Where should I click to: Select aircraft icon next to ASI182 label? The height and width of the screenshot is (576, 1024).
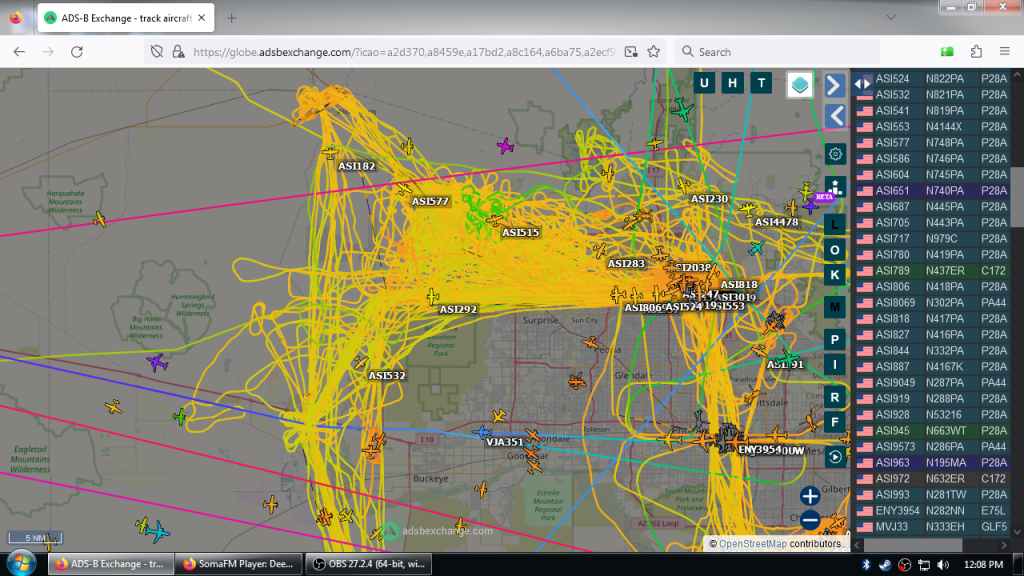tap(330, 153)
